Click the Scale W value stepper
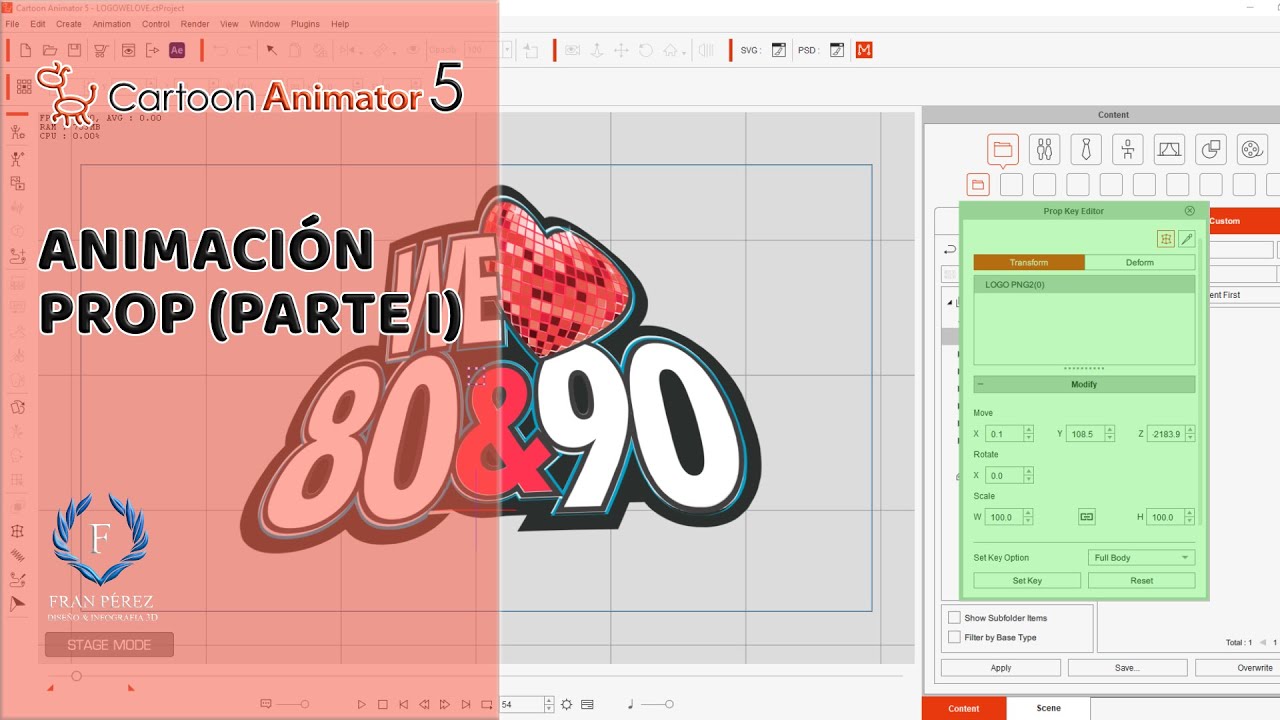The width and height of the screenshot is (1280, 720). 1028,517
